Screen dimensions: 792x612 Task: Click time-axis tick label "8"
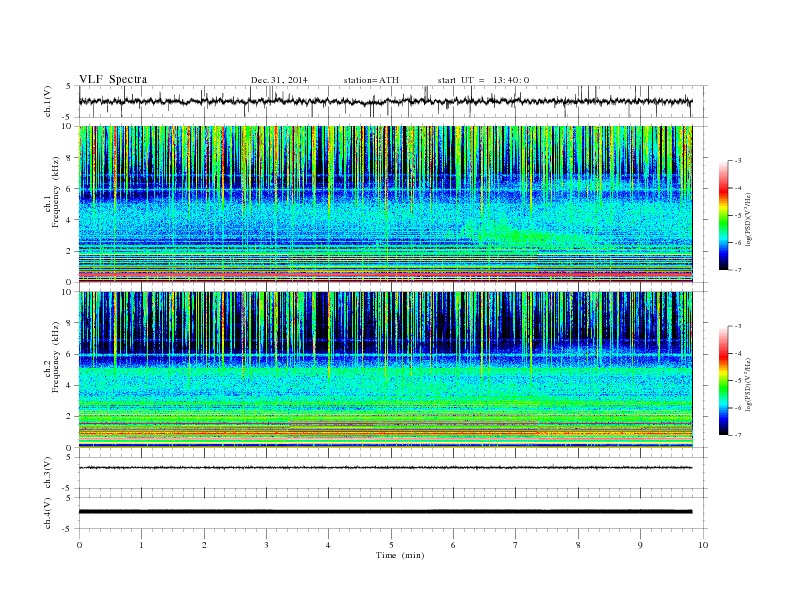click(578, 545)
